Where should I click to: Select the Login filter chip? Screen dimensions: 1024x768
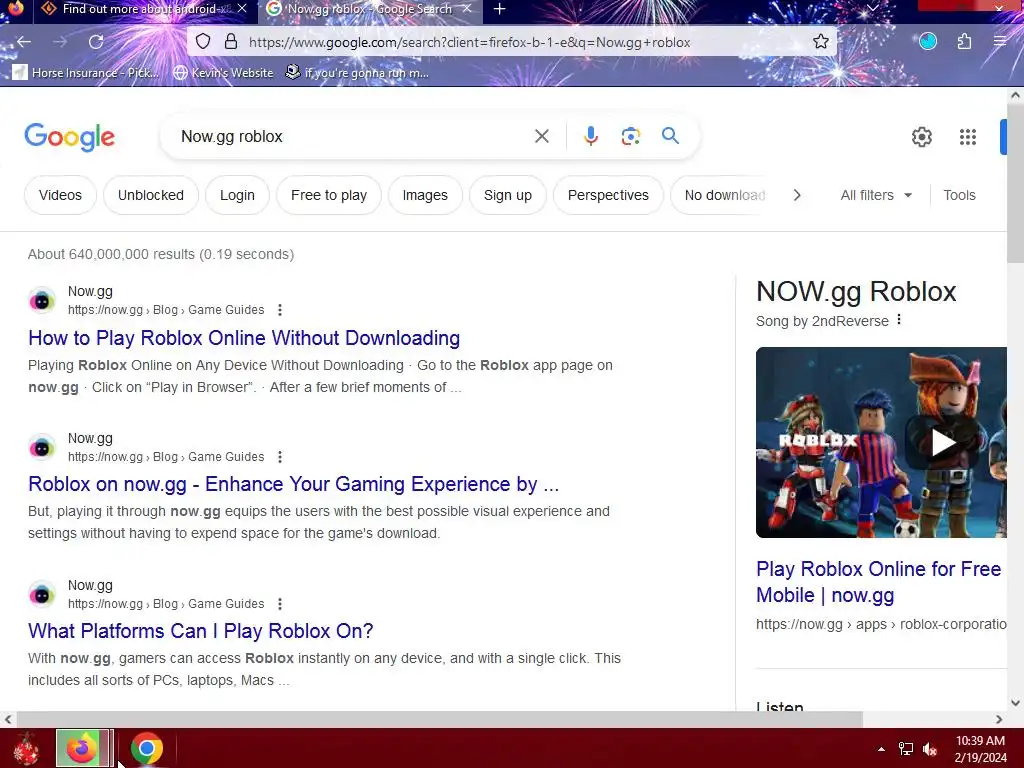[x=237, y=195]
